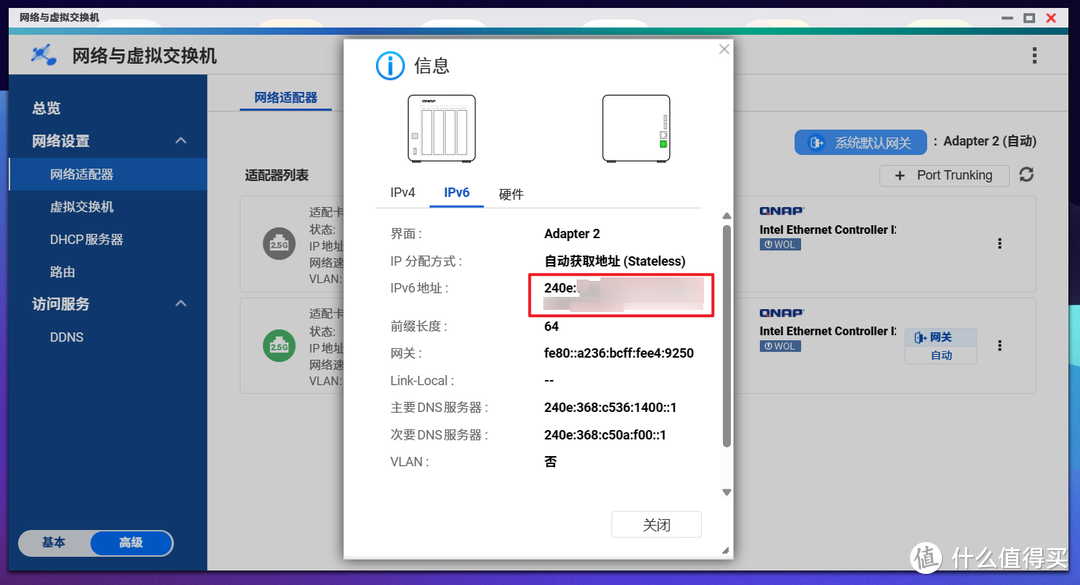Click secondary DNS value 240e:368:c50a:f00::1

click(605, 435)
